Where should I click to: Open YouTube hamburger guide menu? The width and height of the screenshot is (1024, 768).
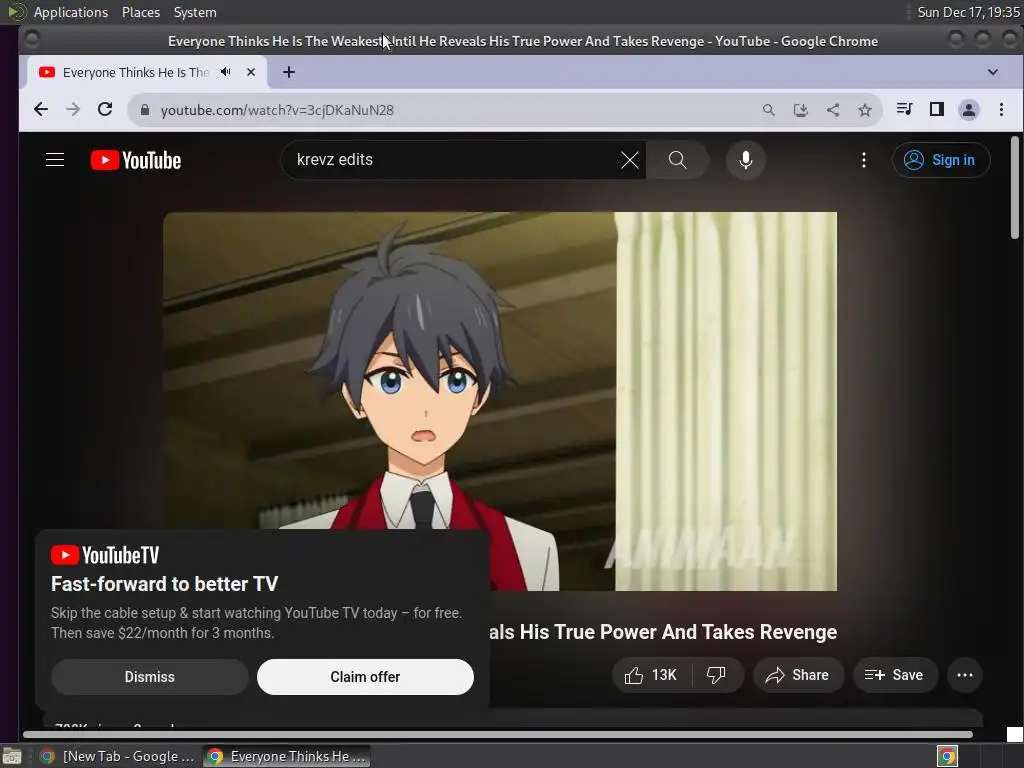55,160
